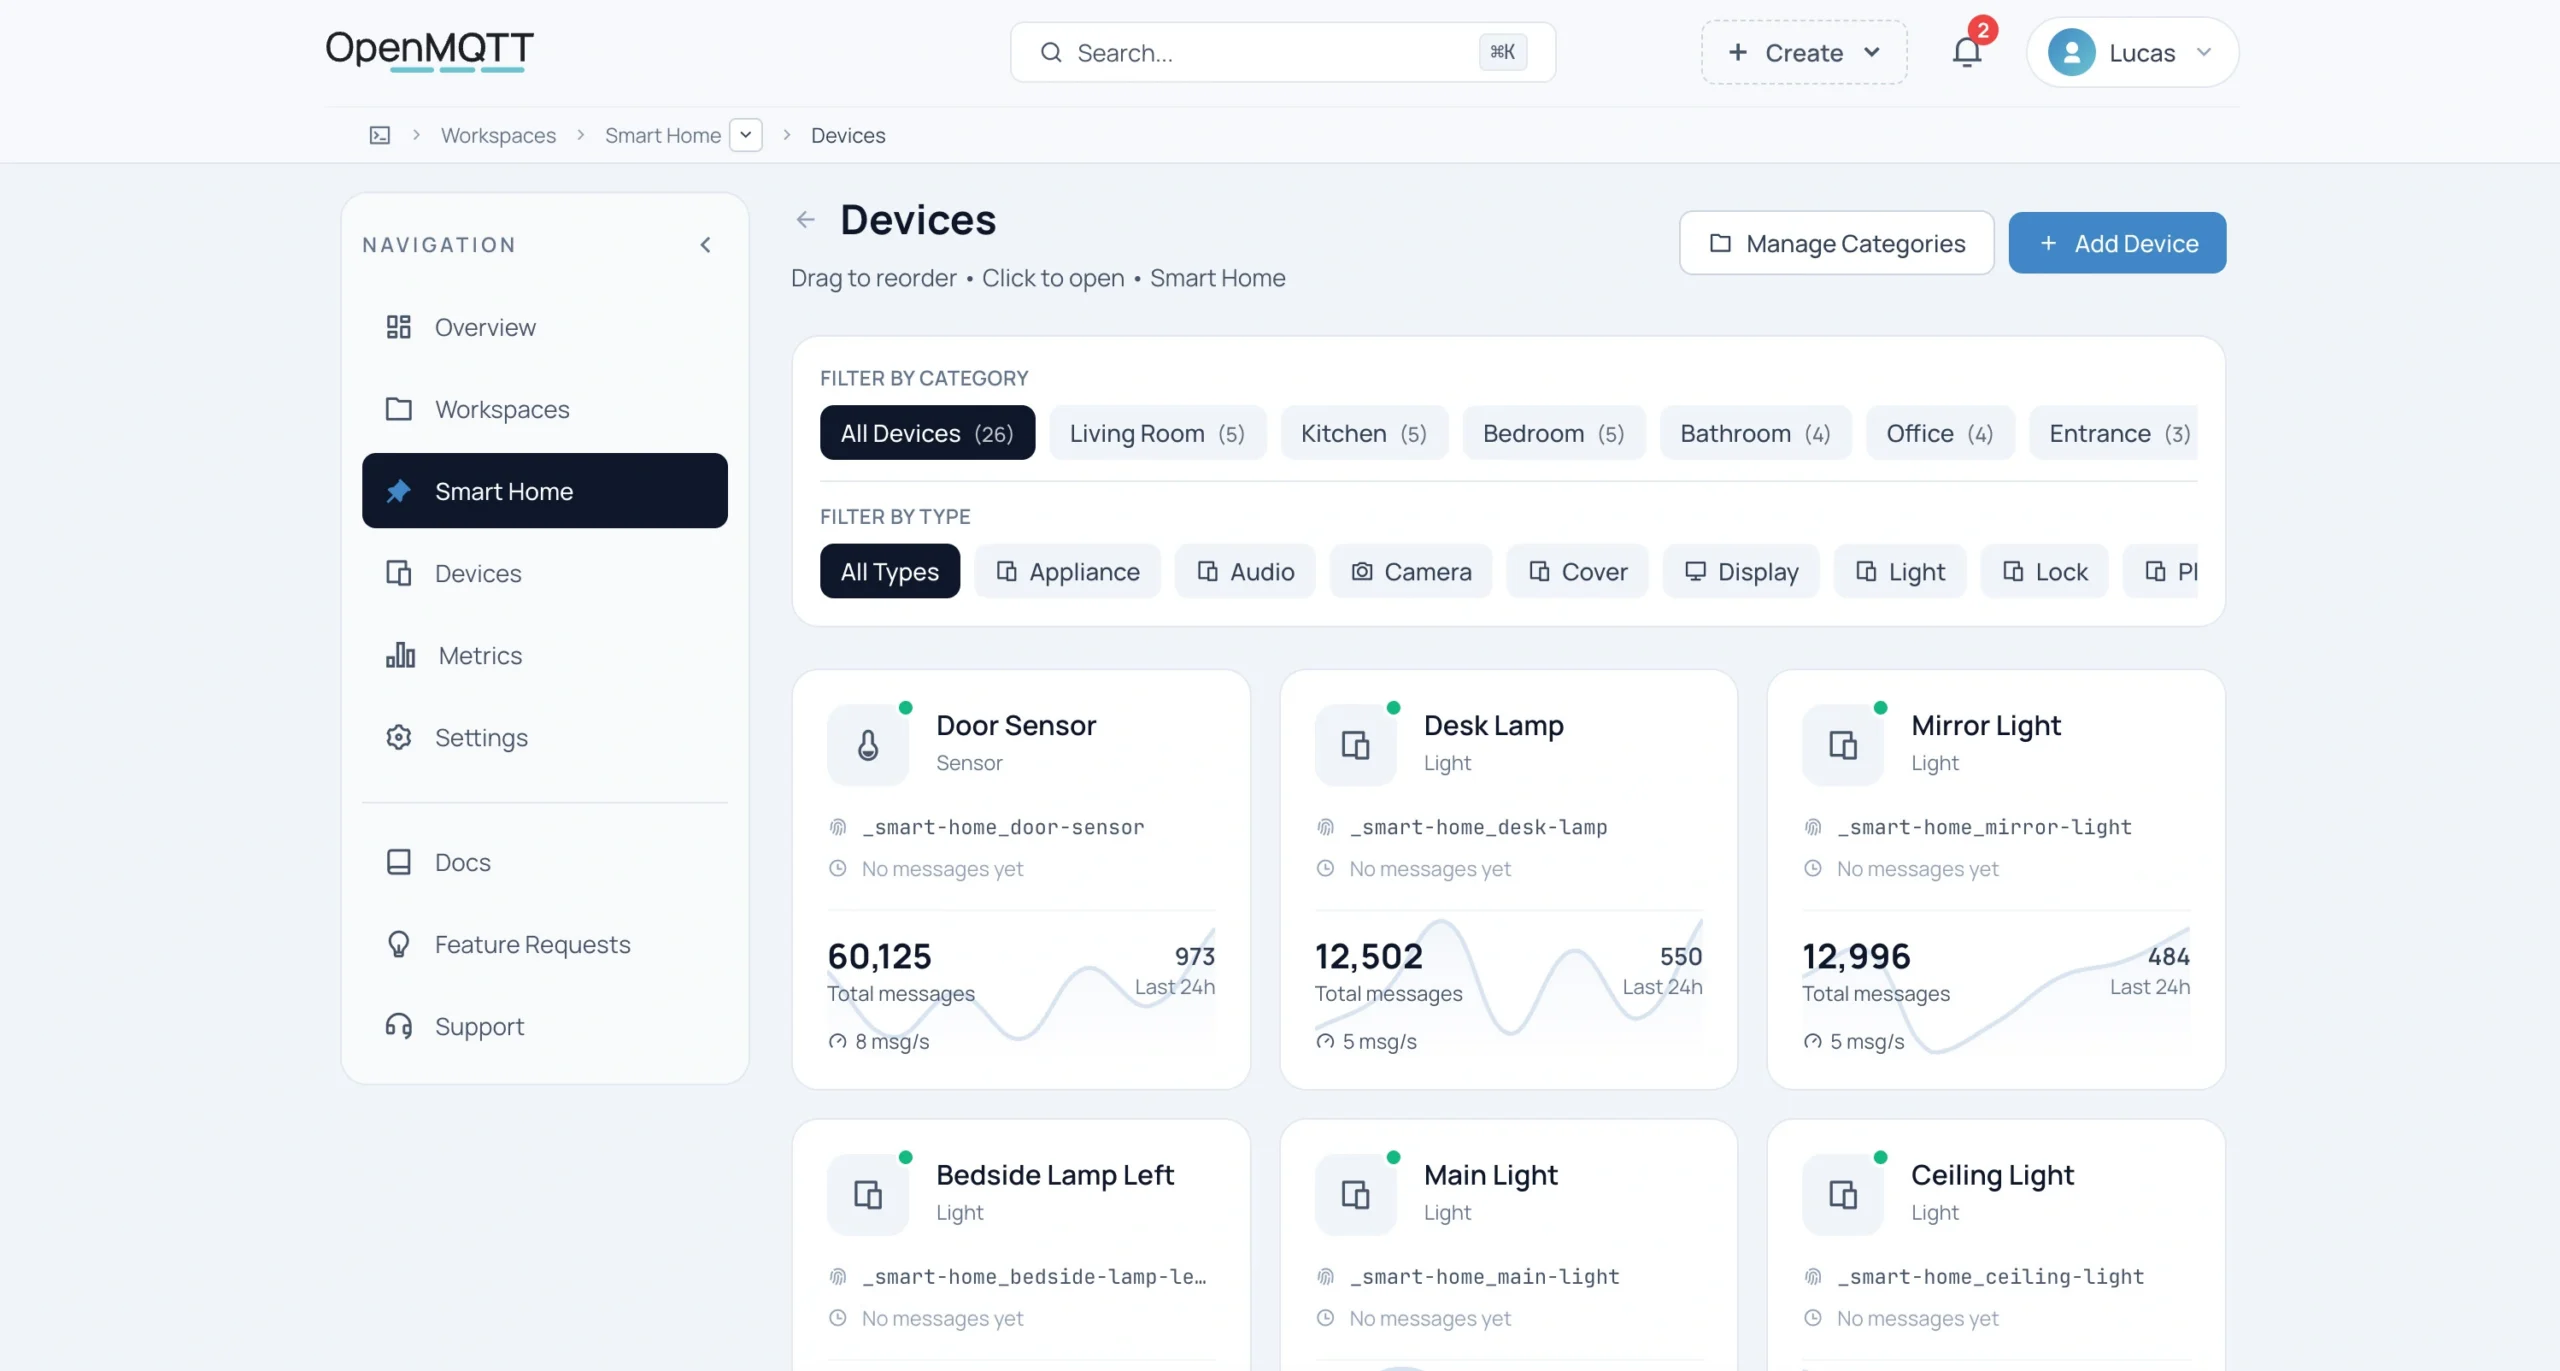2560x1371 pixels.
Task: Click the Metrics bar chart icon
Action: pyautogui.click(x=400, y=655)
